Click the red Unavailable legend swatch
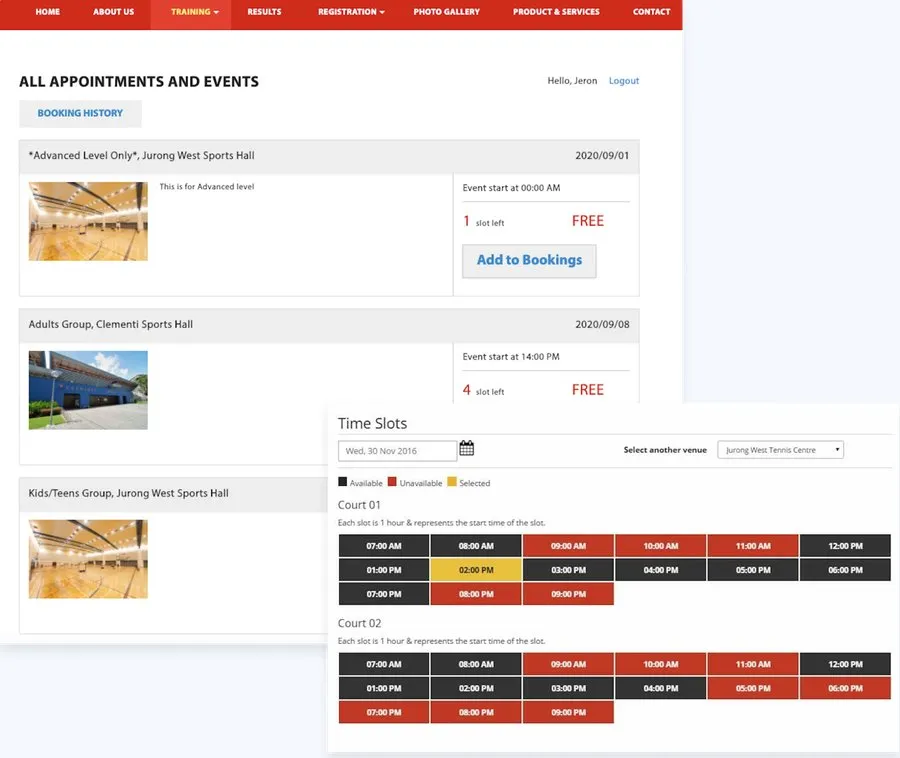 pos(392,482)
